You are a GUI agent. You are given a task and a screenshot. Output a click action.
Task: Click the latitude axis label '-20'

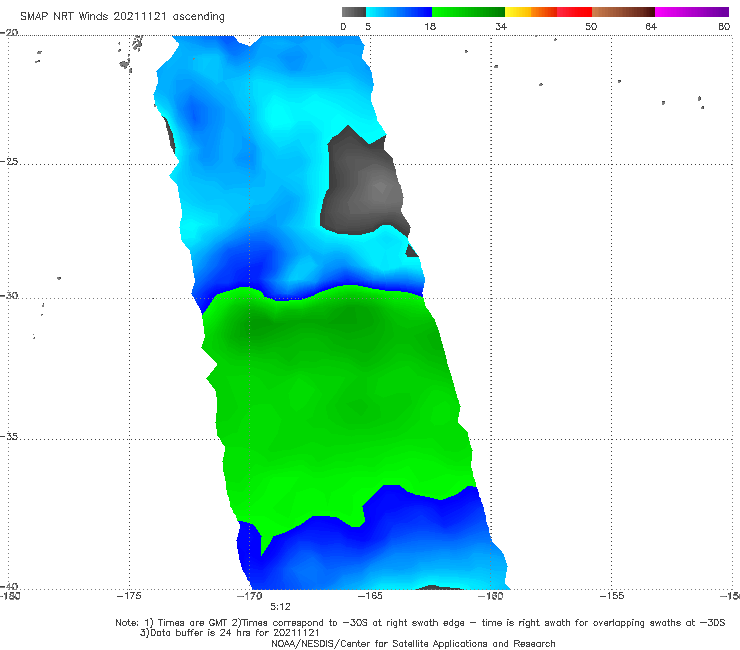click(9, 32)
